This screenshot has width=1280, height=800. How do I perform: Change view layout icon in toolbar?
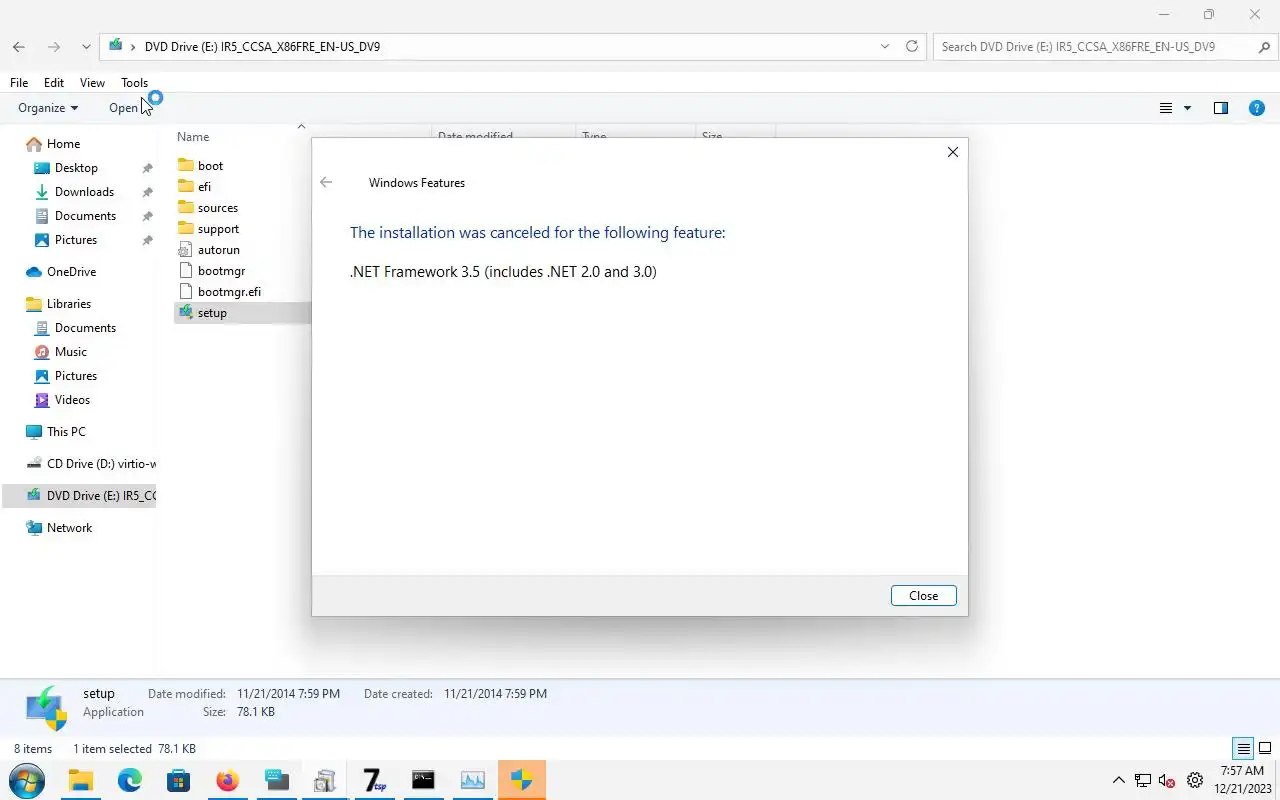coord(1166,108)
